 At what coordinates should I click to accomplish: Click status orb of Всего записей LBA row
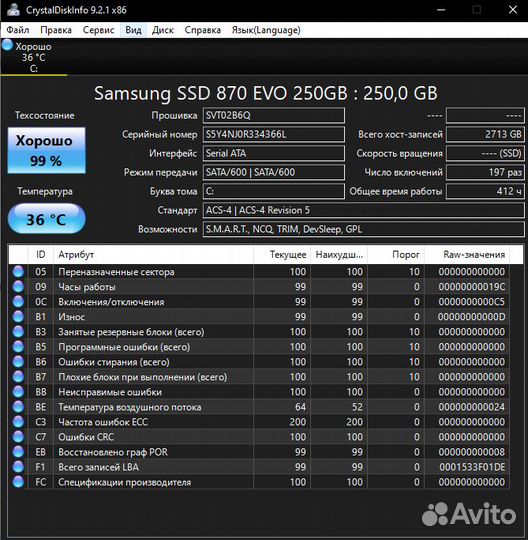coord(18,467)
